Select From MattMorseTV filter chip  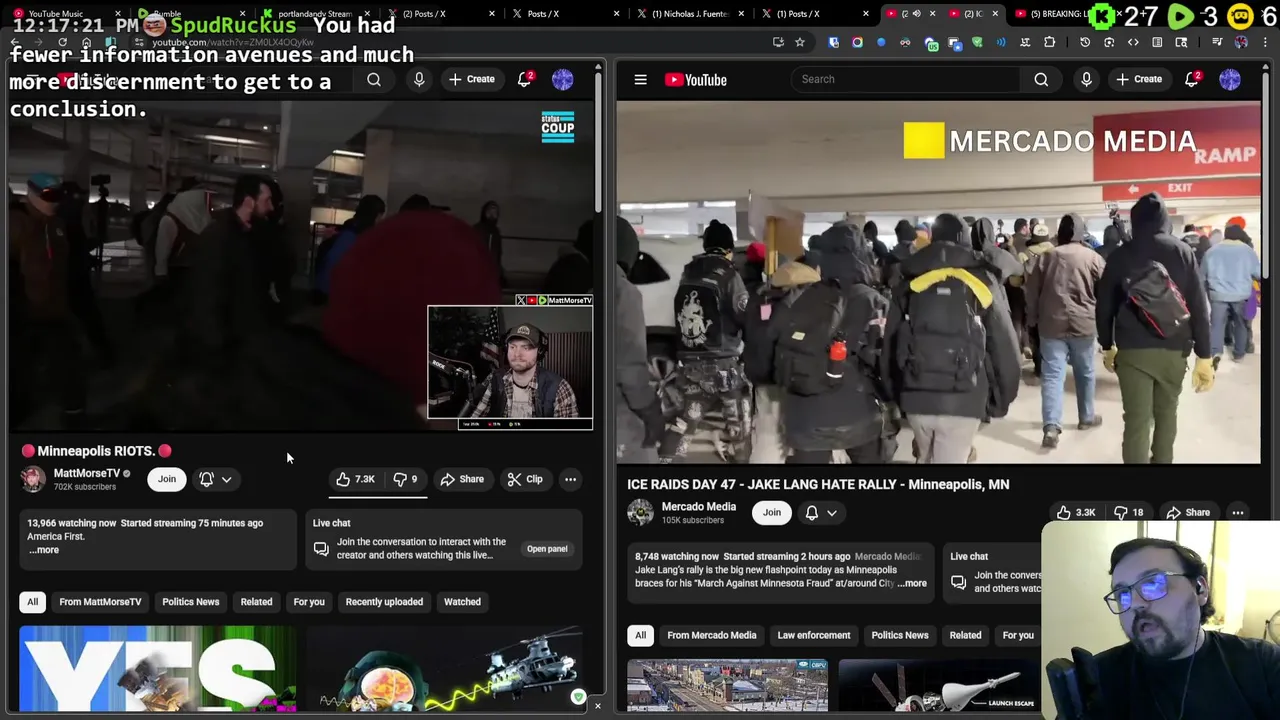100,602
